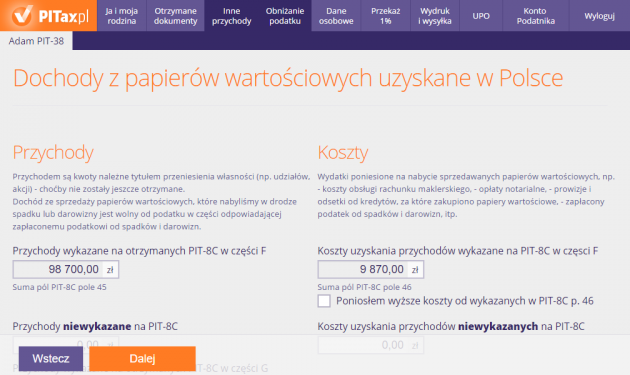The width and height of the screenshot is (630, 375).
Task: Open 'Konto Podatnika'
Action: coord(536,16)
